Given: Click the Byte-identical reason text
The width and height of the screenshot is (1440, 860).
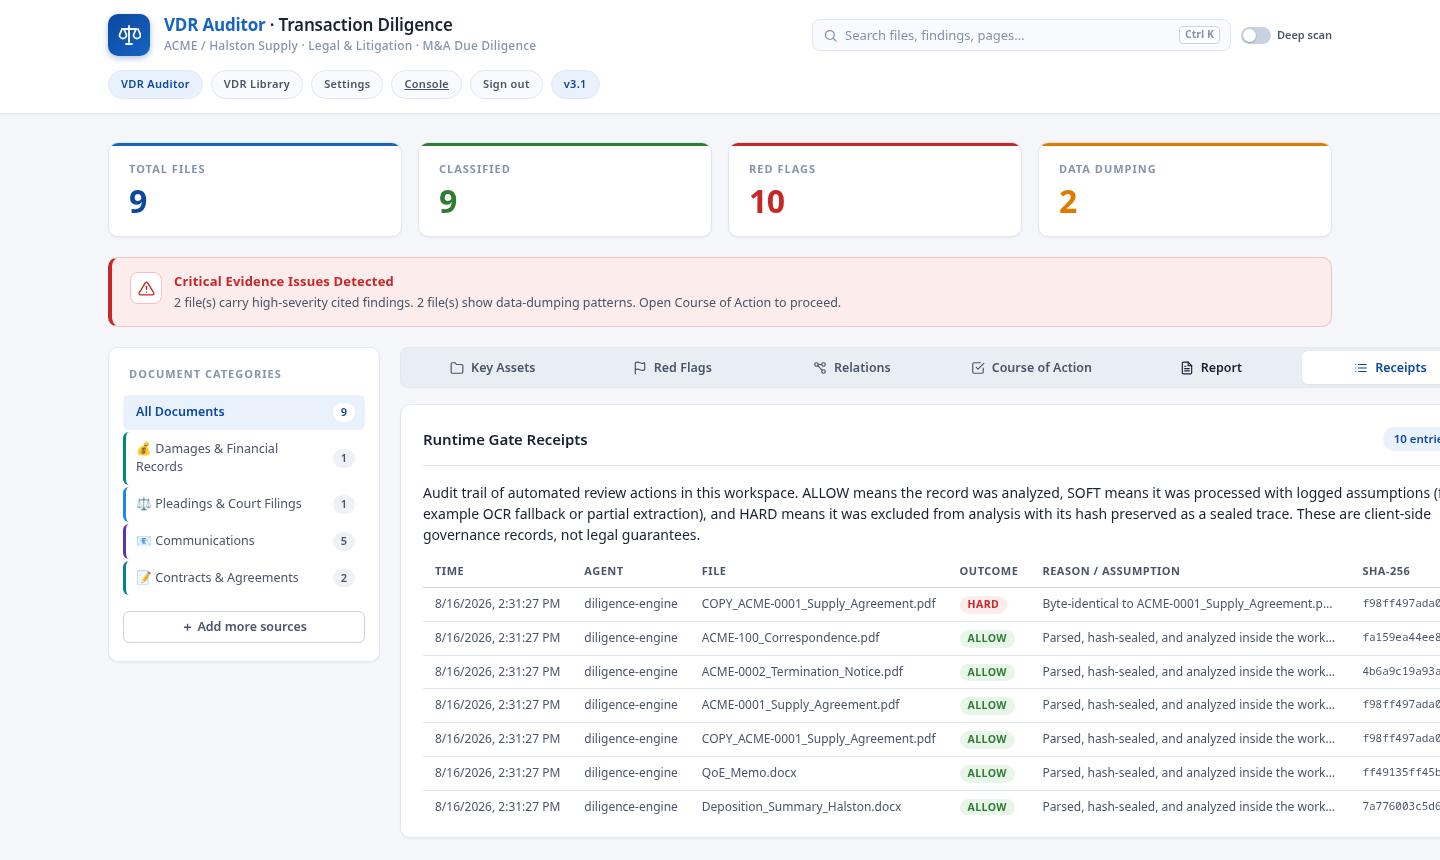Looking at the screenshot, I should [1188, 604].
